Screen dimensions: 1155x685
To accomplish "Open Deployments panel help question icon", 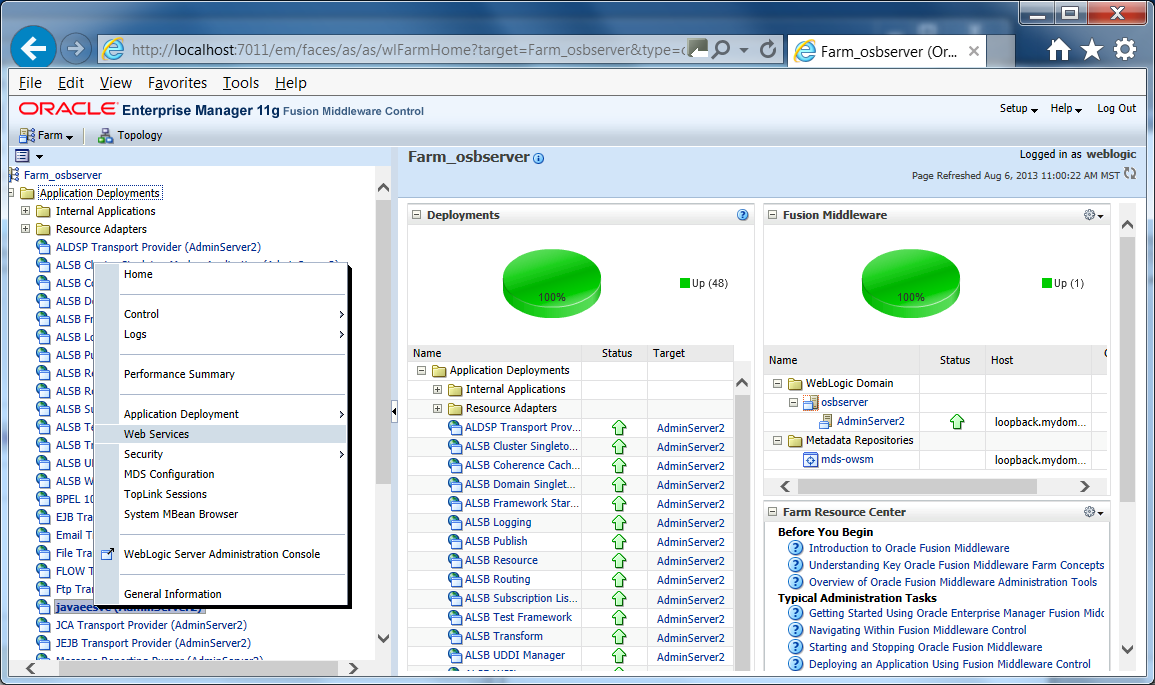I will point(742,215).
